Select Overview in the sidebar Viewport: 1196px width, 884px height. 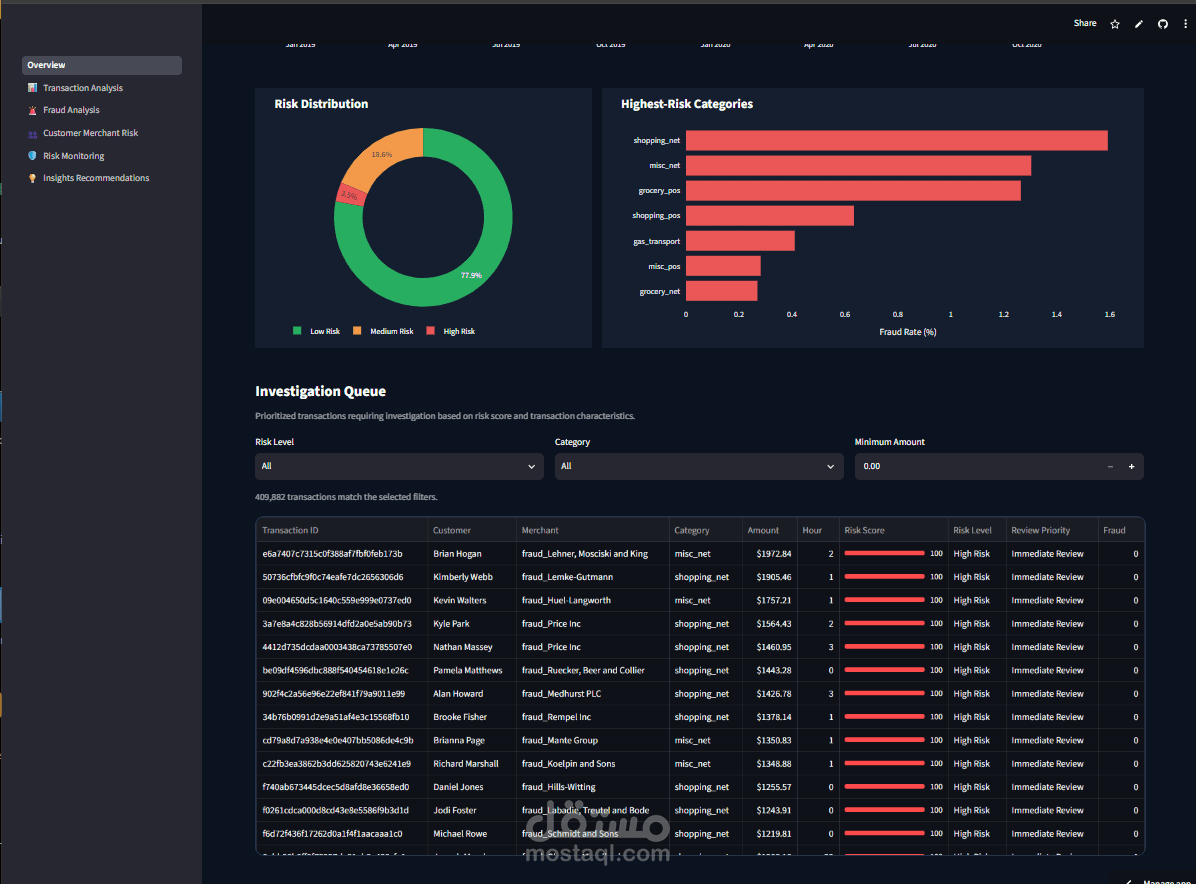click(x=101, y=65)
